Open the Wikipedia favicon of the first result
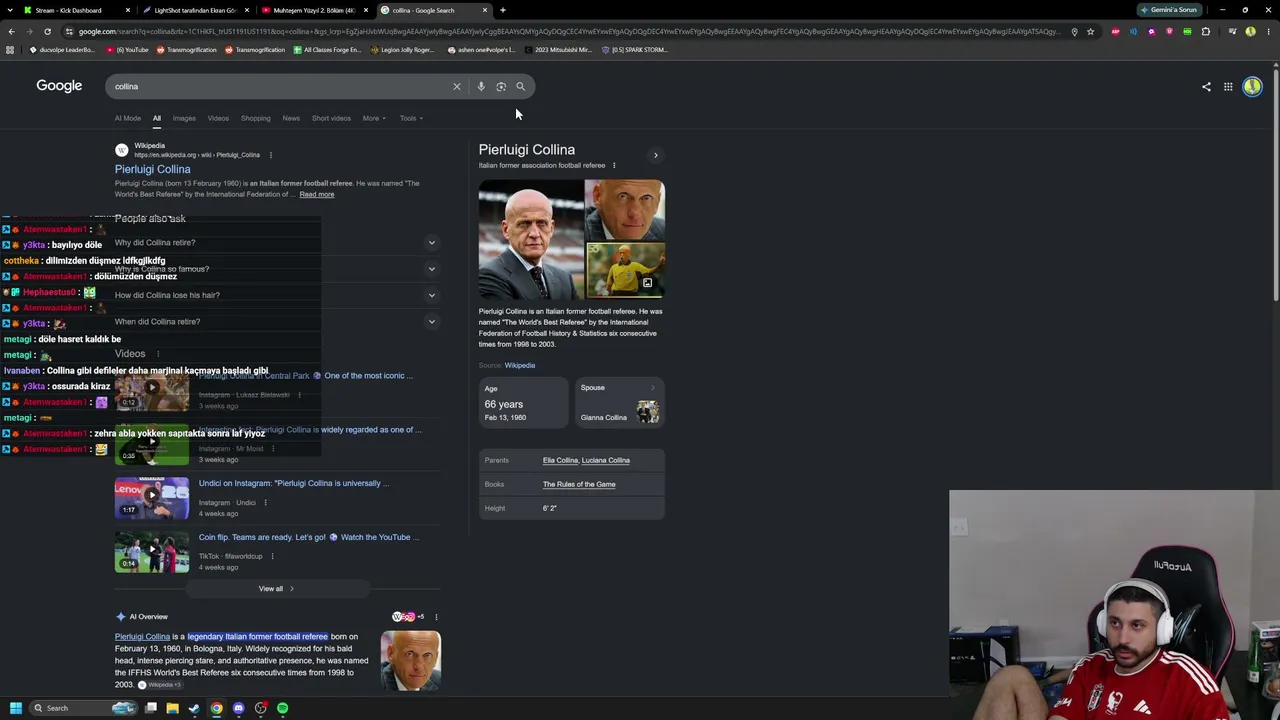Image resolution: width=1280 pixels, height=720 pixels. click(122, 150)
